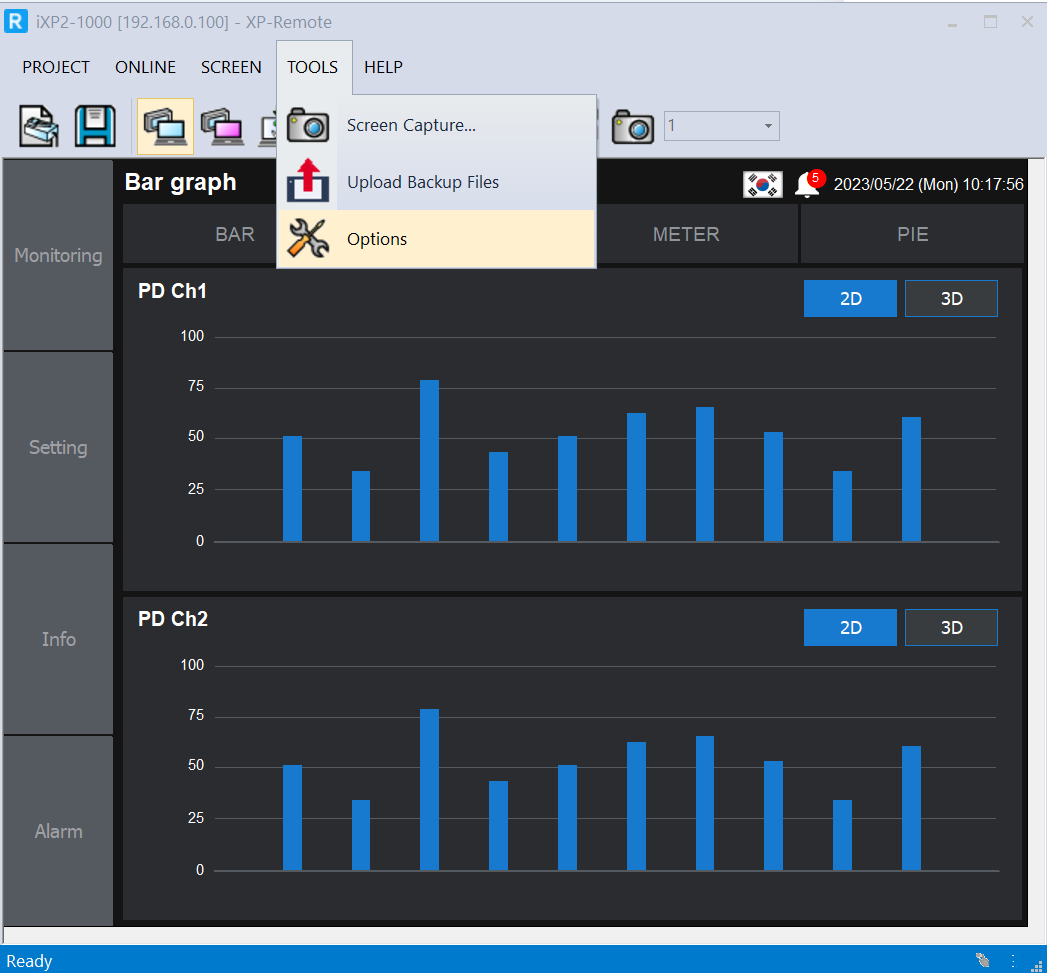Go to the Setting section in the sidebar
The image size is (1047, 973).
coord(58,447)
